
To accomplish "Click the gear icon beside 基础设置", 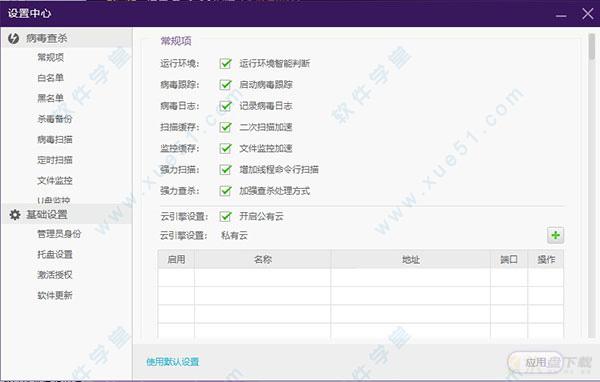I will 15,214.
